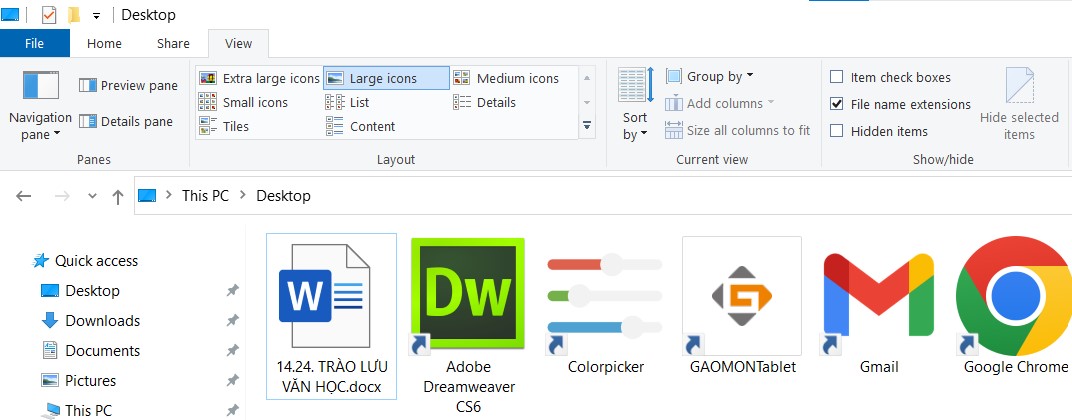
Task: Open the Group by dropdown
Action: click(x=710, y=76)
